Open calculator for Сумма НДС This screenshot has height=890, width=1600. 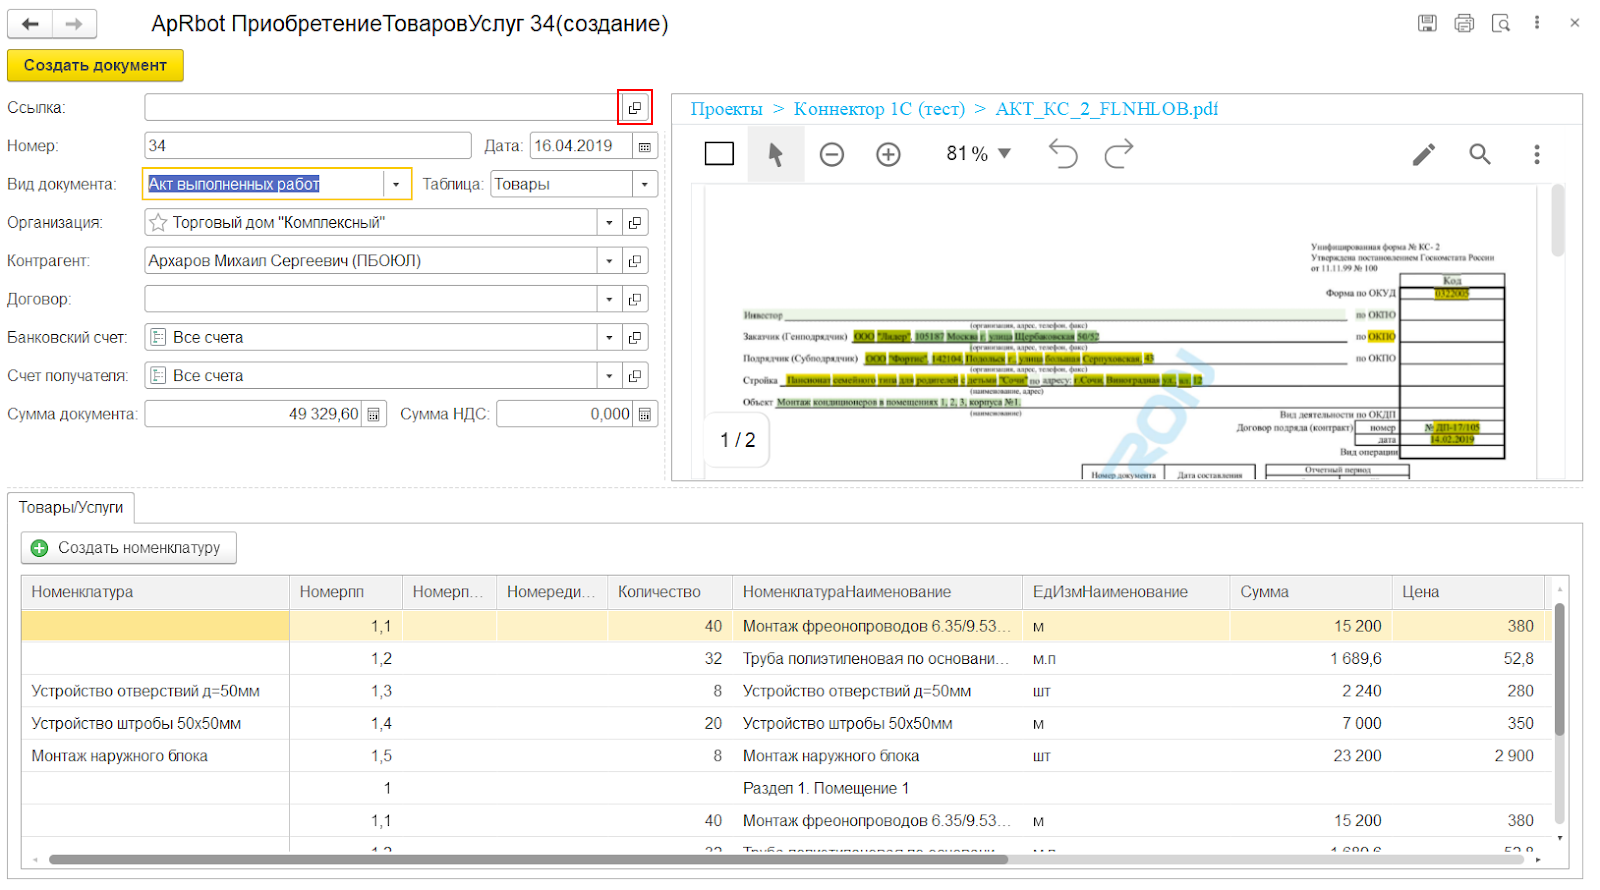[645, 414]
